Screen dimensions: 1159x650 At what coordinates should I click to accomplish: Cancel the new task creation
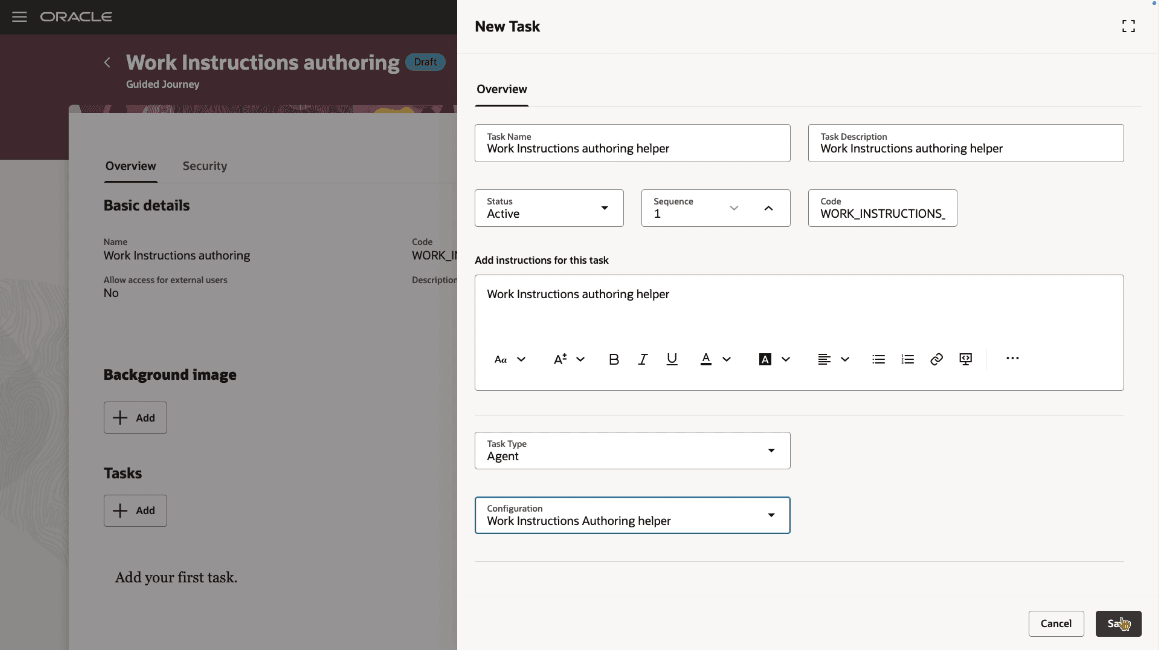click(x=1056, y=623)
